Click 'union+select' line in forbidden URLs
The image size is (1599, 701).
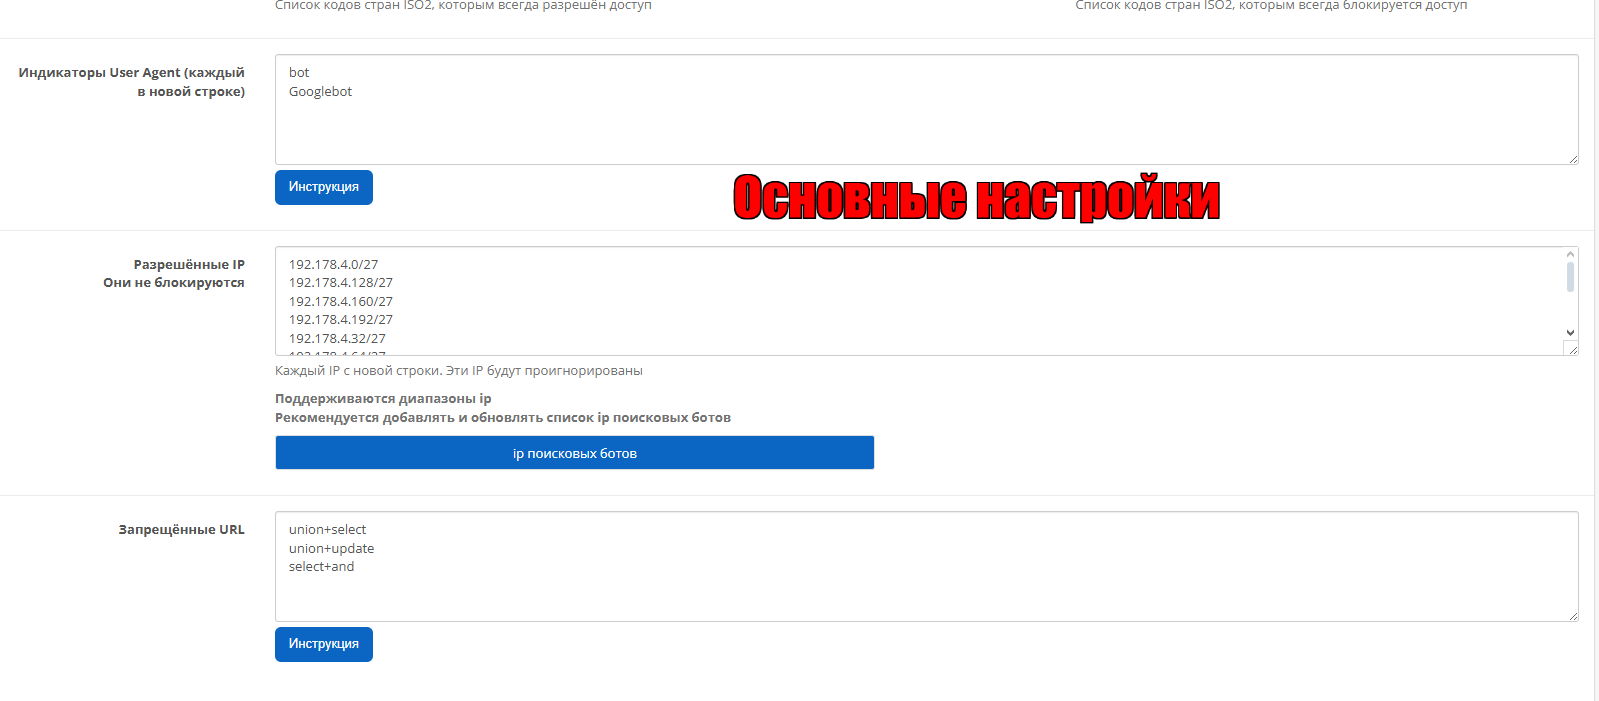point(327,530)
